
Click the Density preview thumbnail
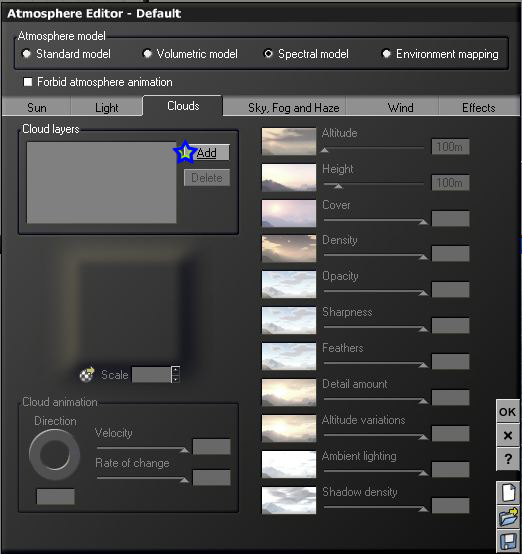289,248
